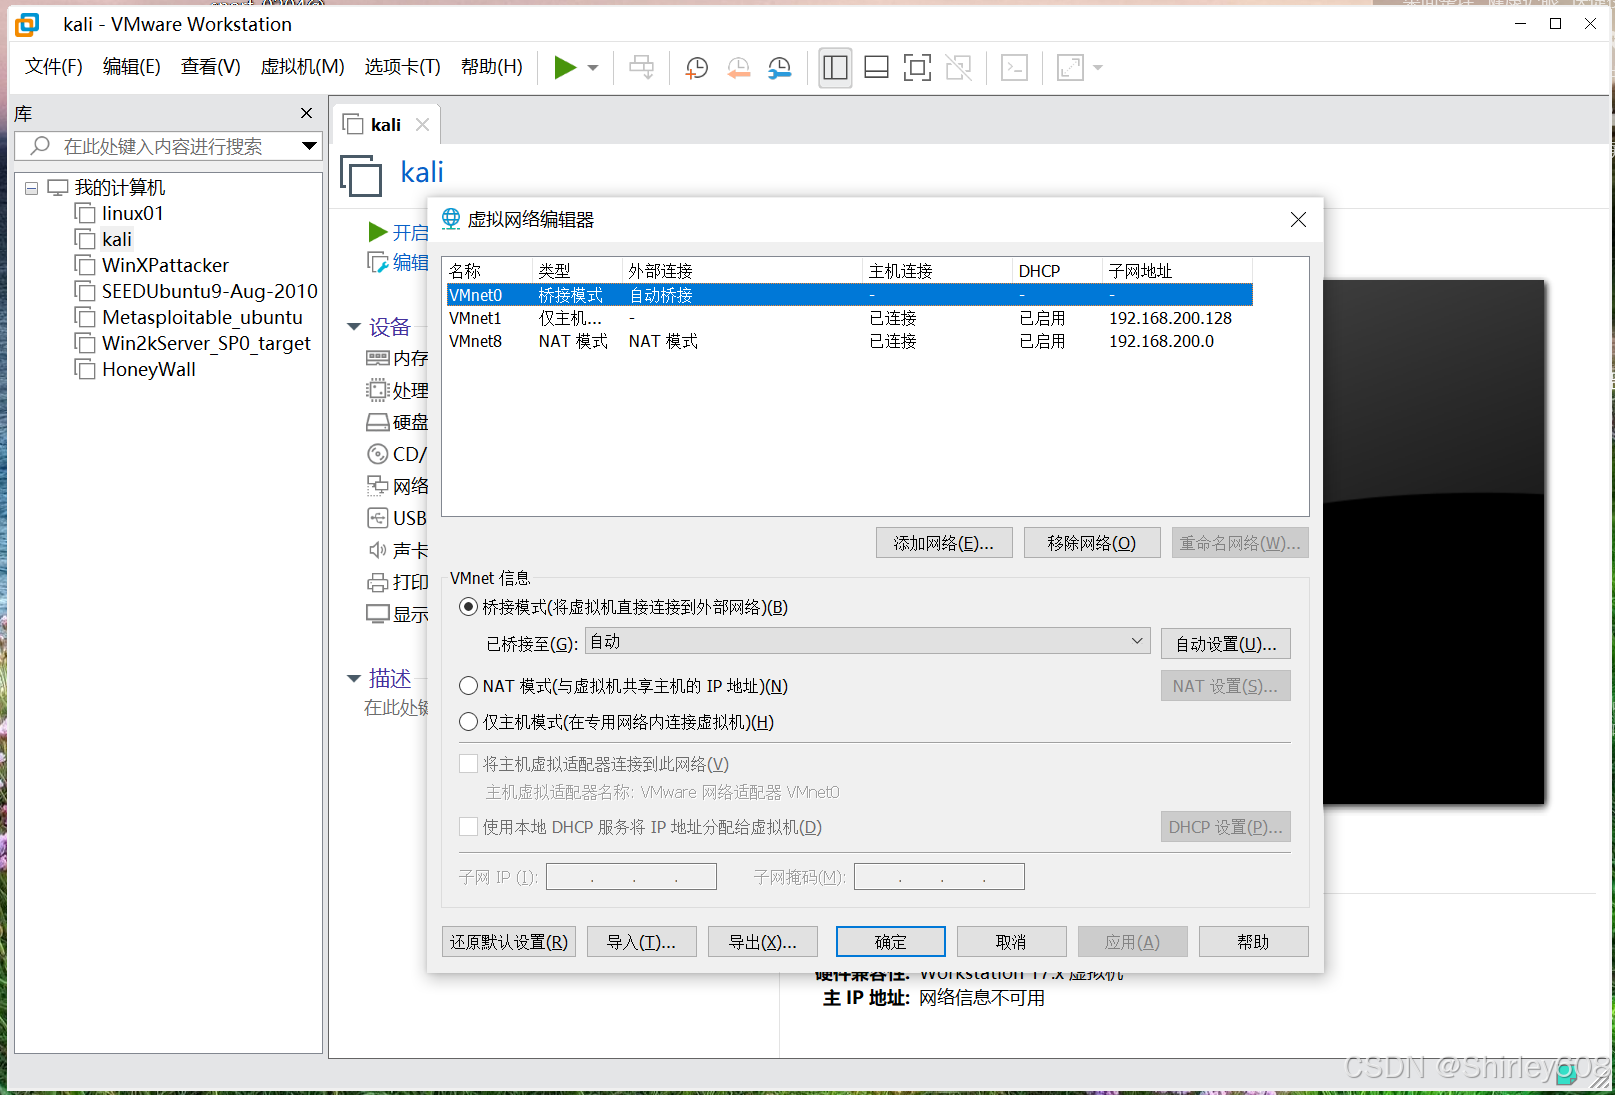Screen dimensions: 1615x1095
Task: Click the memory device icon
Action: pos(377,358)
